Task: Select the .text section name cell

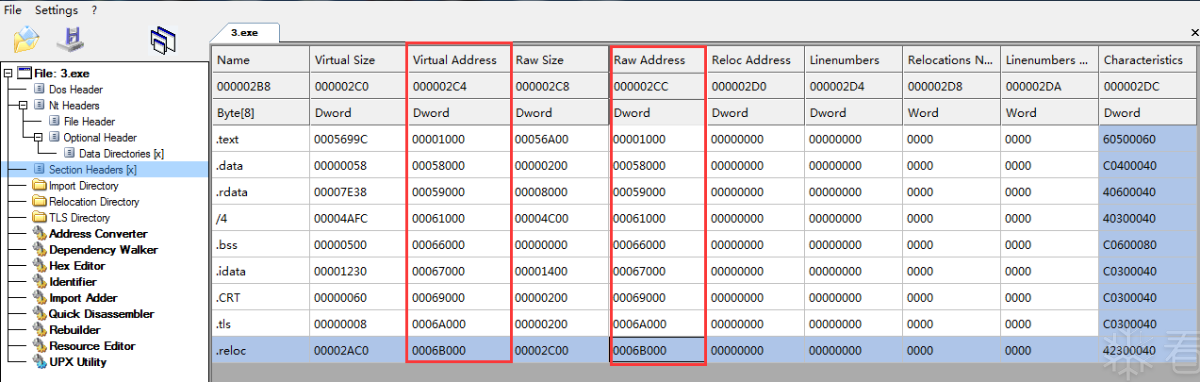Action: tap(260, 140)
